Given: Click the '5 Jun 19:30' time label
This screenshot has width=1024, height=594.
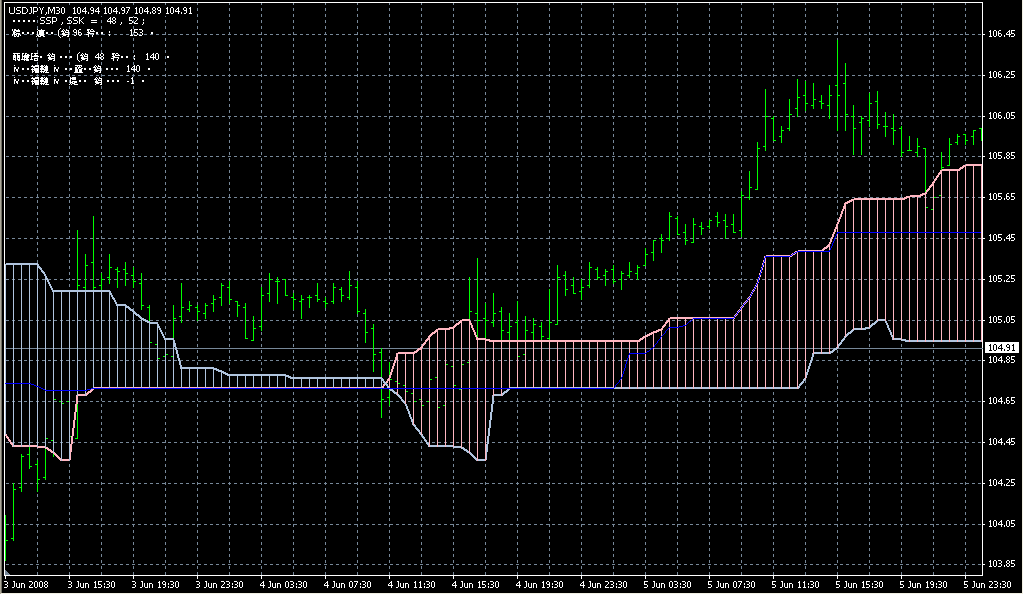Looking at the screenshot, I should click(923, 585).
